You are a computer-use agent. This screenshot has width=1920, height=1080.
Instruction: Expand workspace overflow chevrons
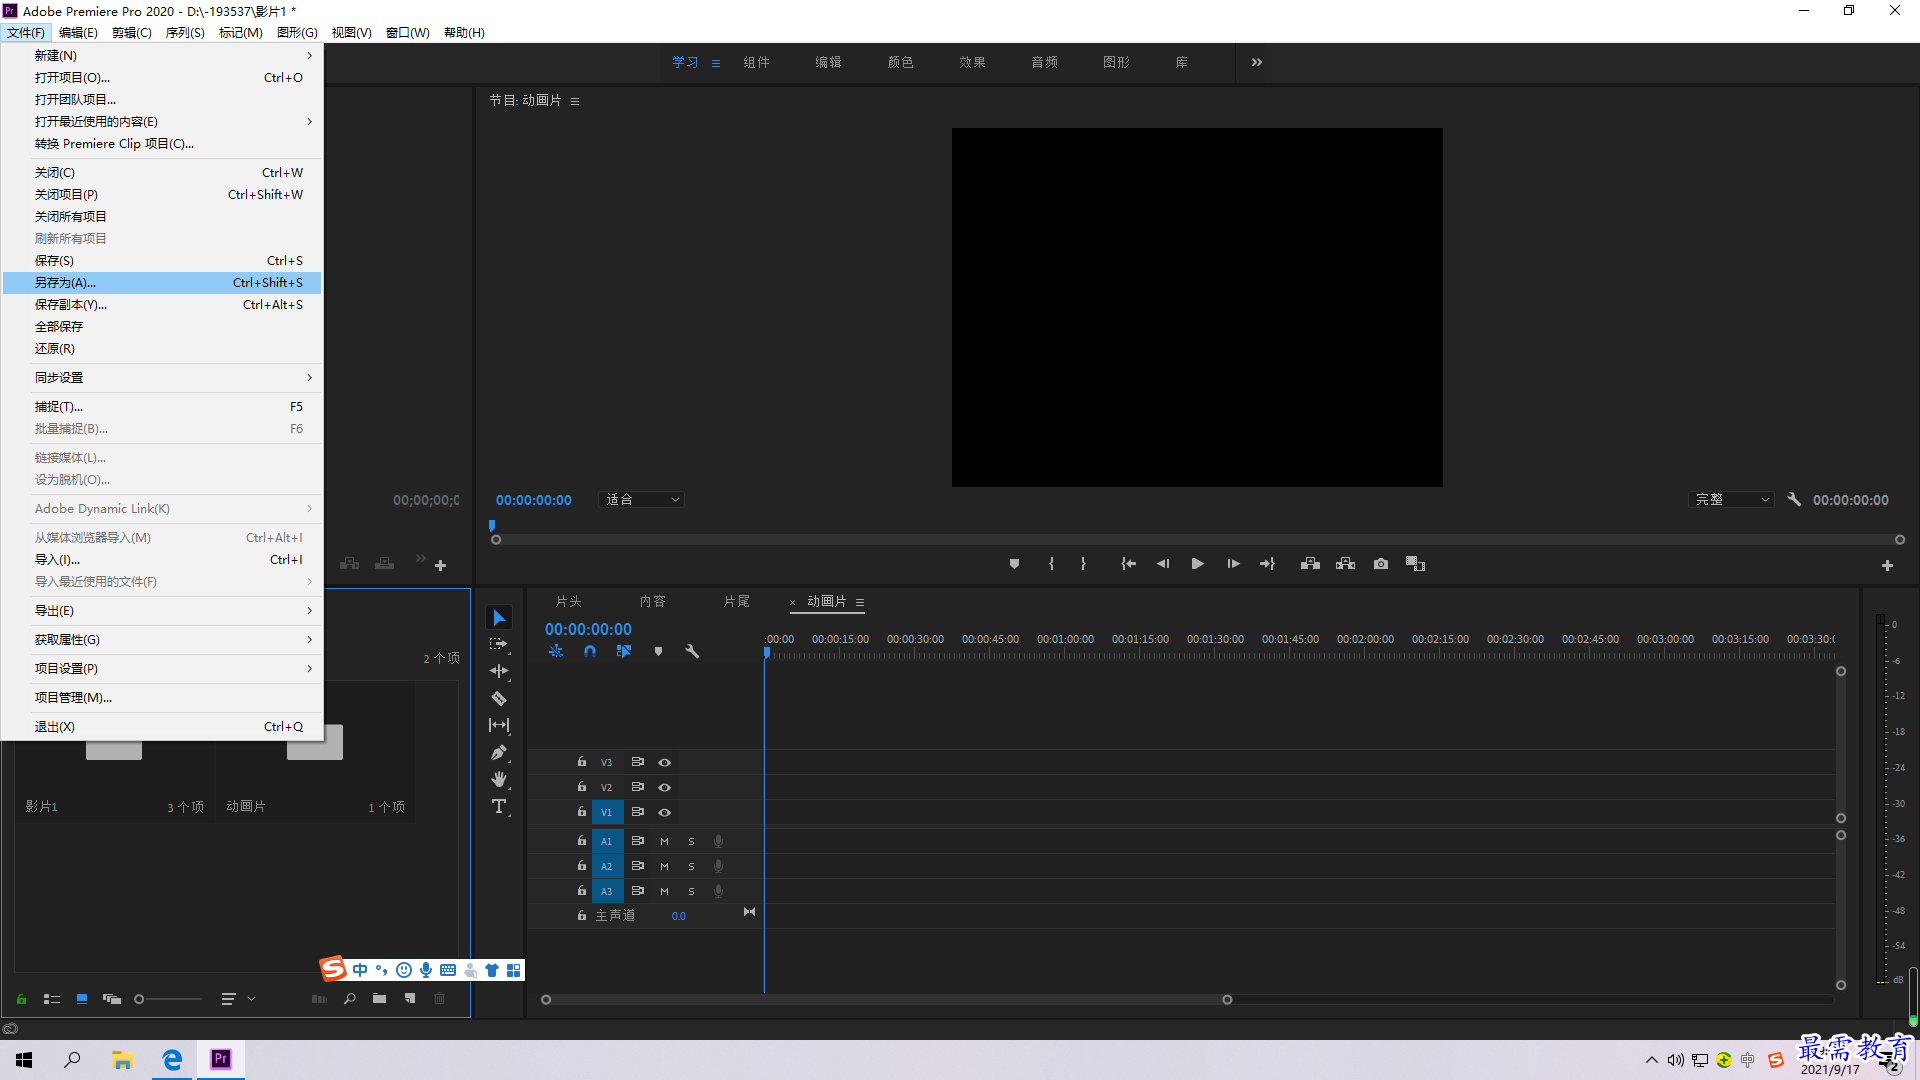1257,62
